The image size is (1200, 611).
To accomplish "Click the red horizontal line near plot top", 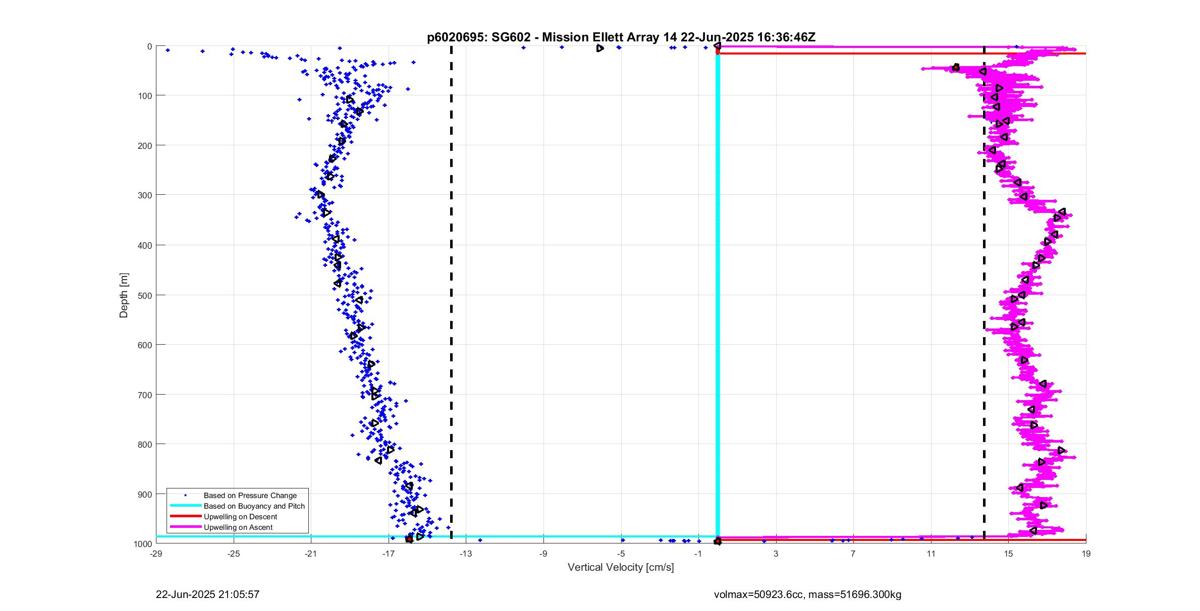I will pyautogui.click(x=902, y=53).
